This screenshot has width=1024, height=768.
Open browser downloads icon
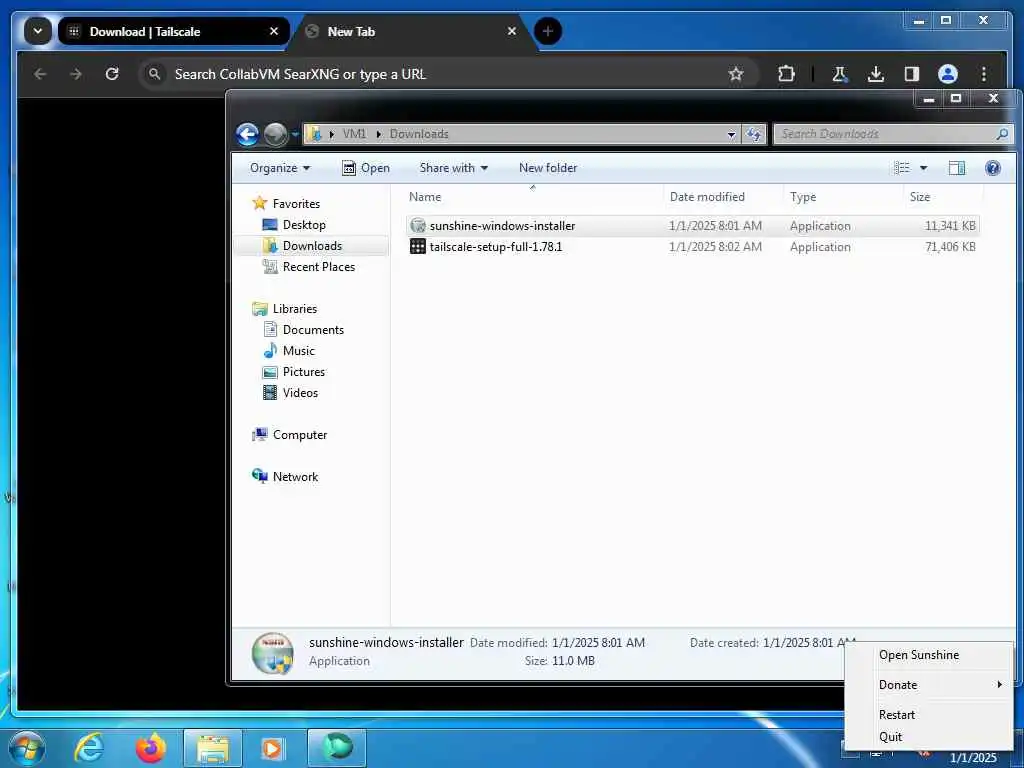tap(876, 74)
